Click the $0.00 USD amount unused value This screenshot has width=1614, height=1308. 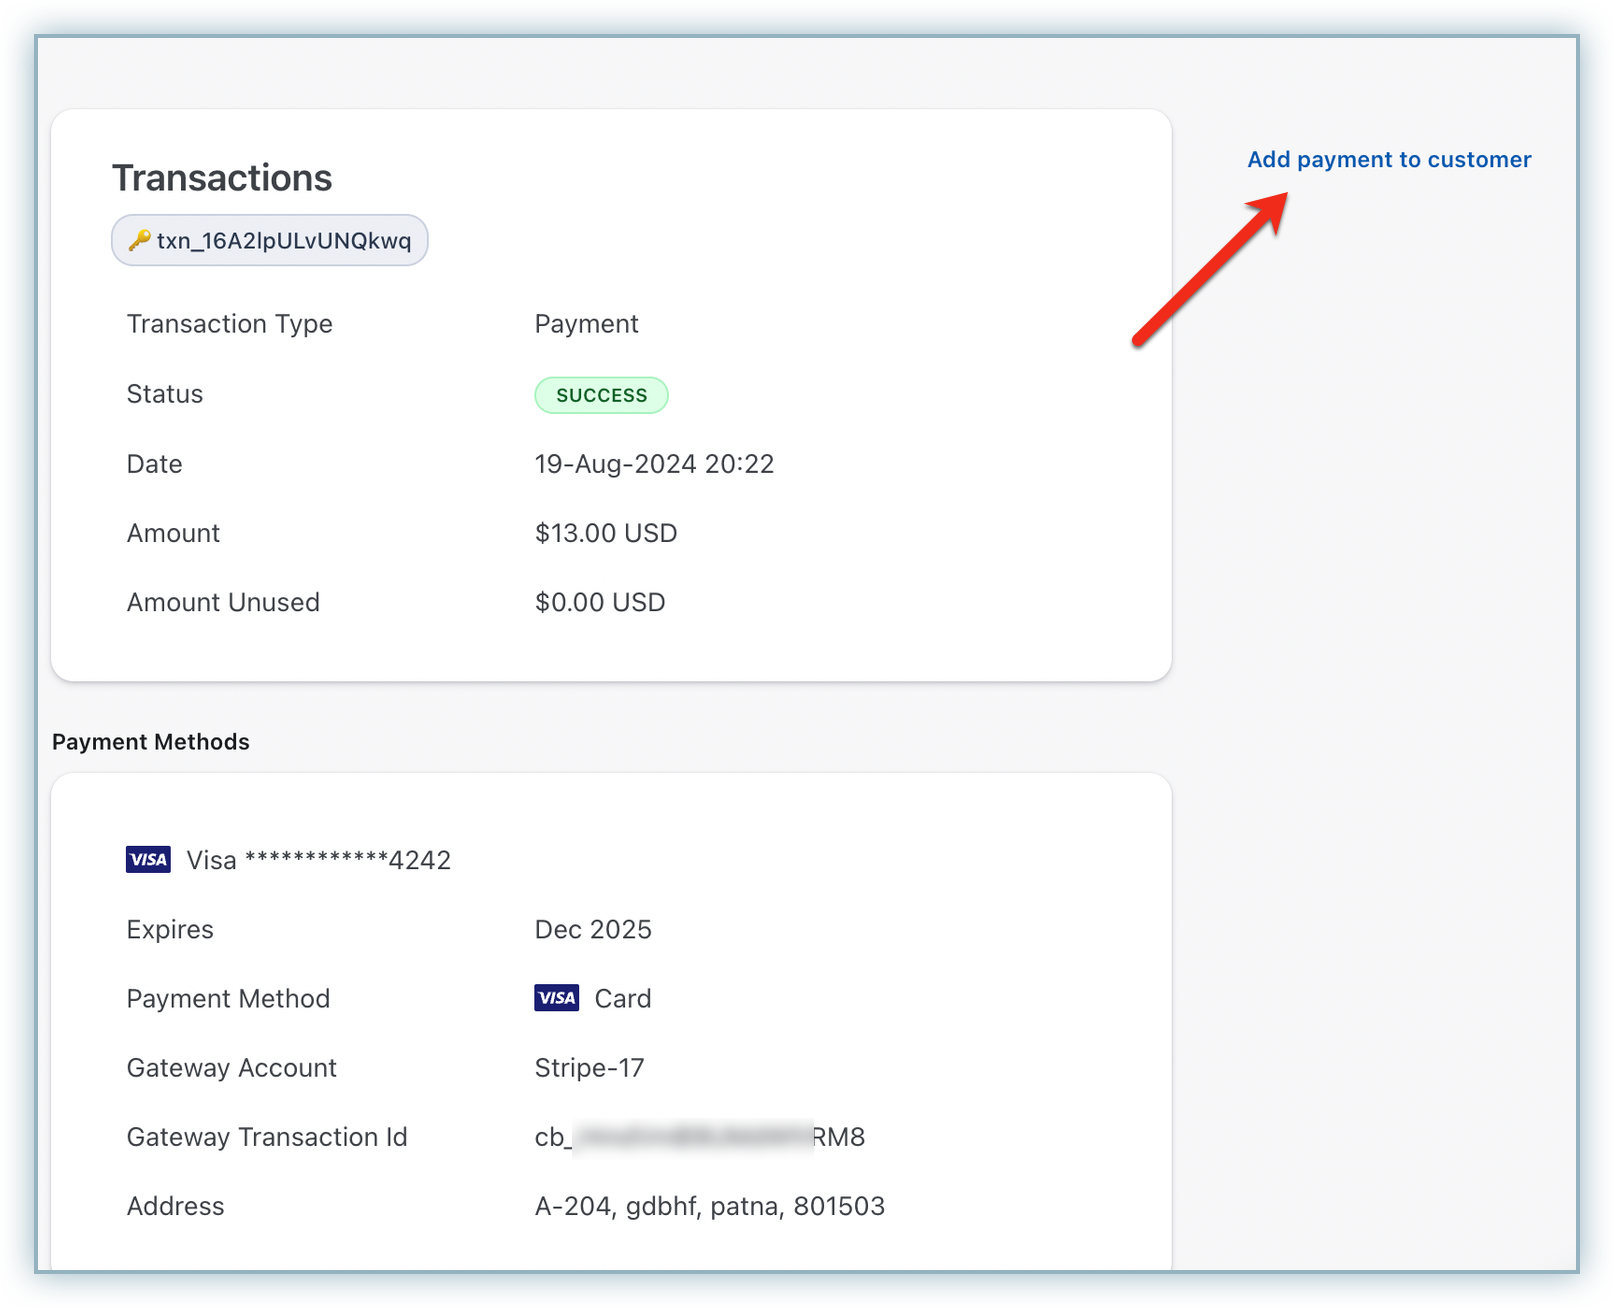[599, 602]
